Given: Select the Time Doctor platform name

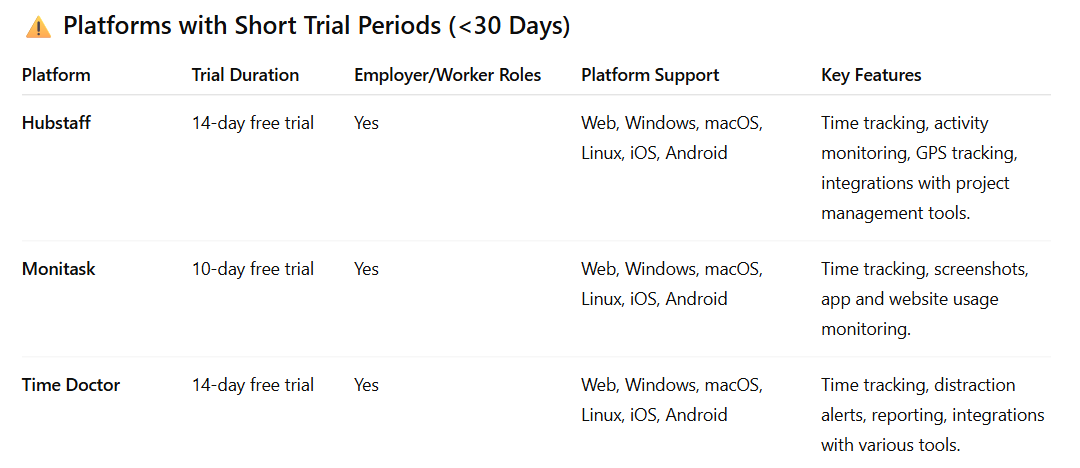Looking at the screenshot, I should coord(71,385).
